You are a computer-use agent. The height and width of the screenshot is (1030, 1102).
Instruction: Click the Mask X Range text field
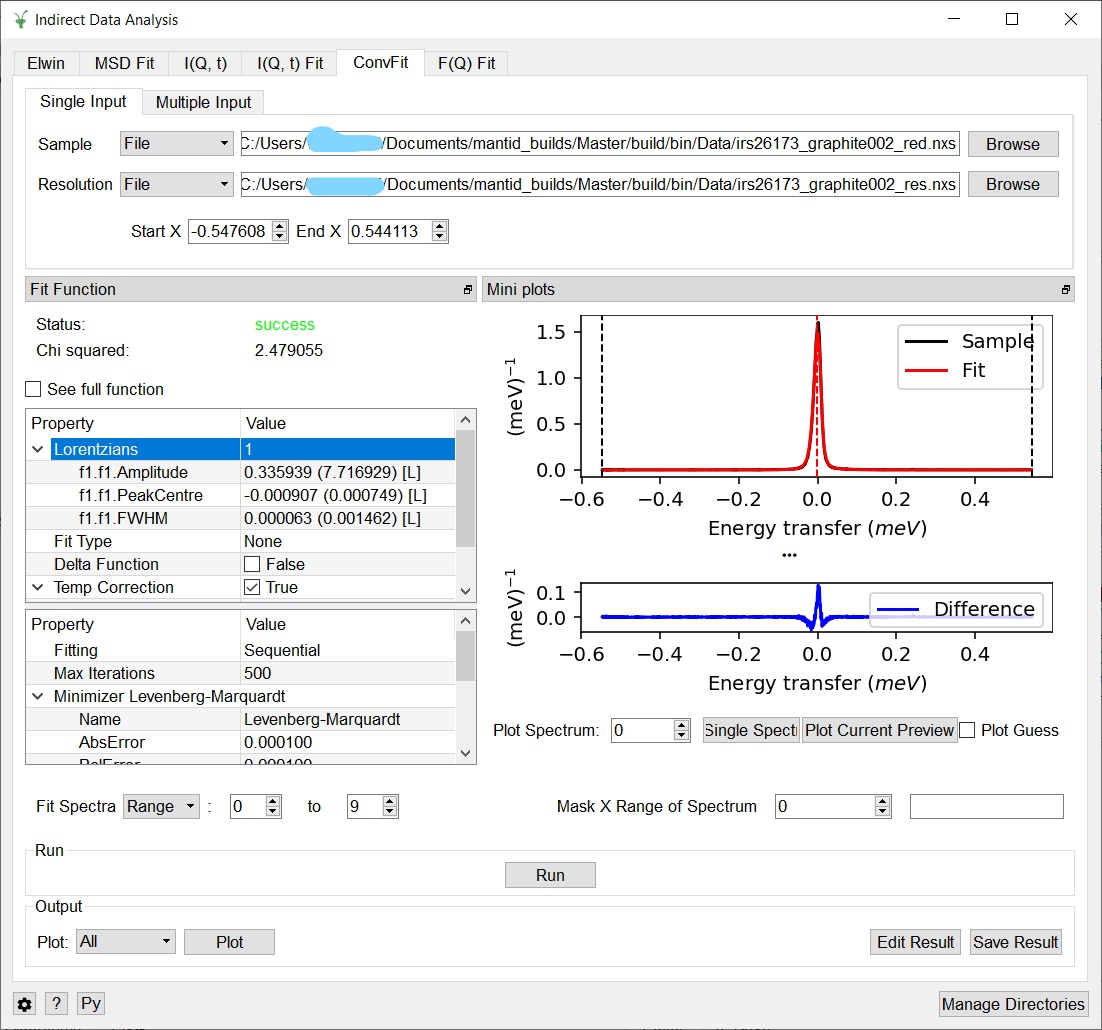[x=986, y=806]
